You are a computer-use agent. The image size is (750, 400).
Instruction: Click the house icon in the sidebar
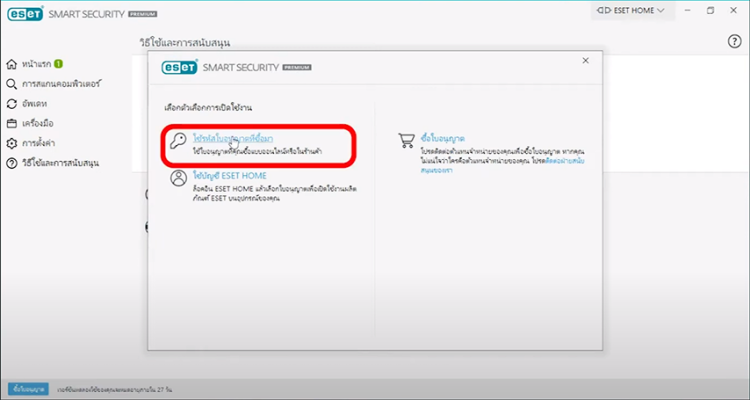(11, 64)
